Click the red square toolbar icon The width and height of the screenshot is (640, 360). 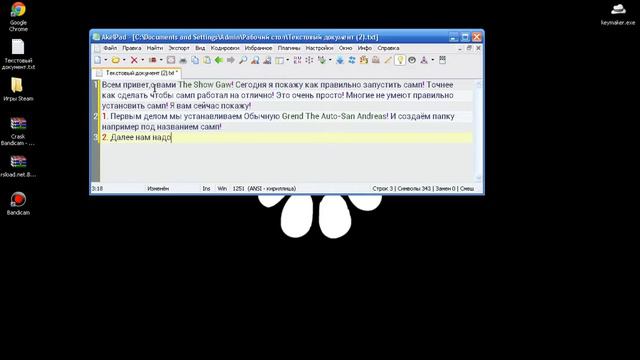(153, 60)
